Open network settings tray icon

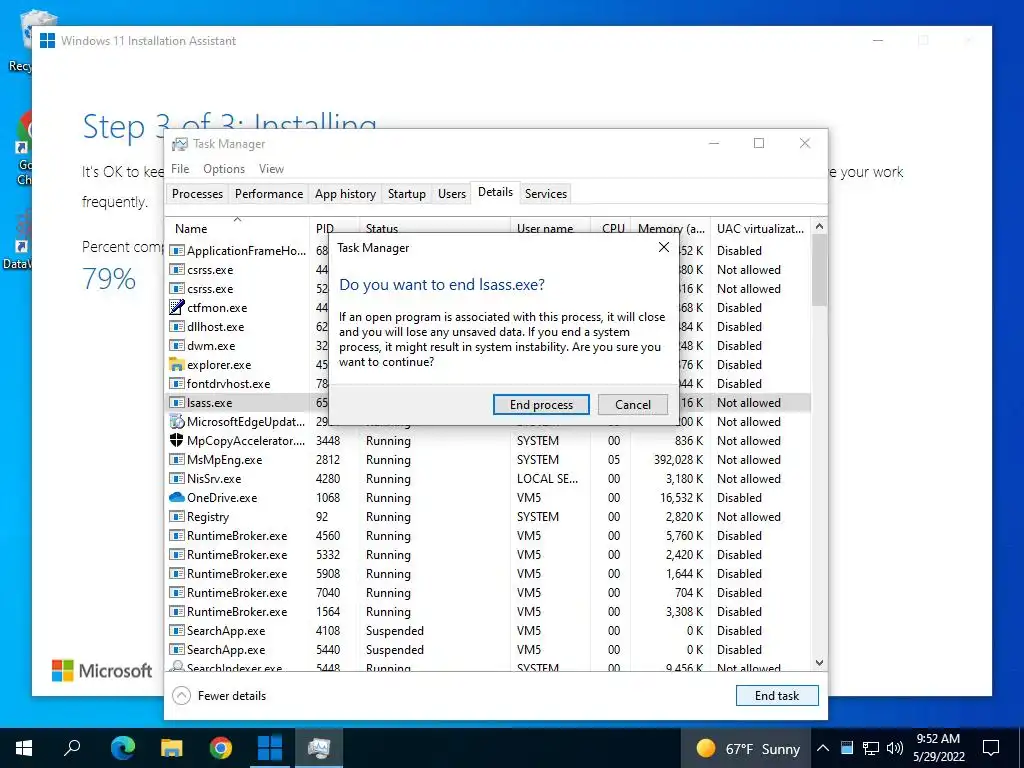(x=871, y=748)
